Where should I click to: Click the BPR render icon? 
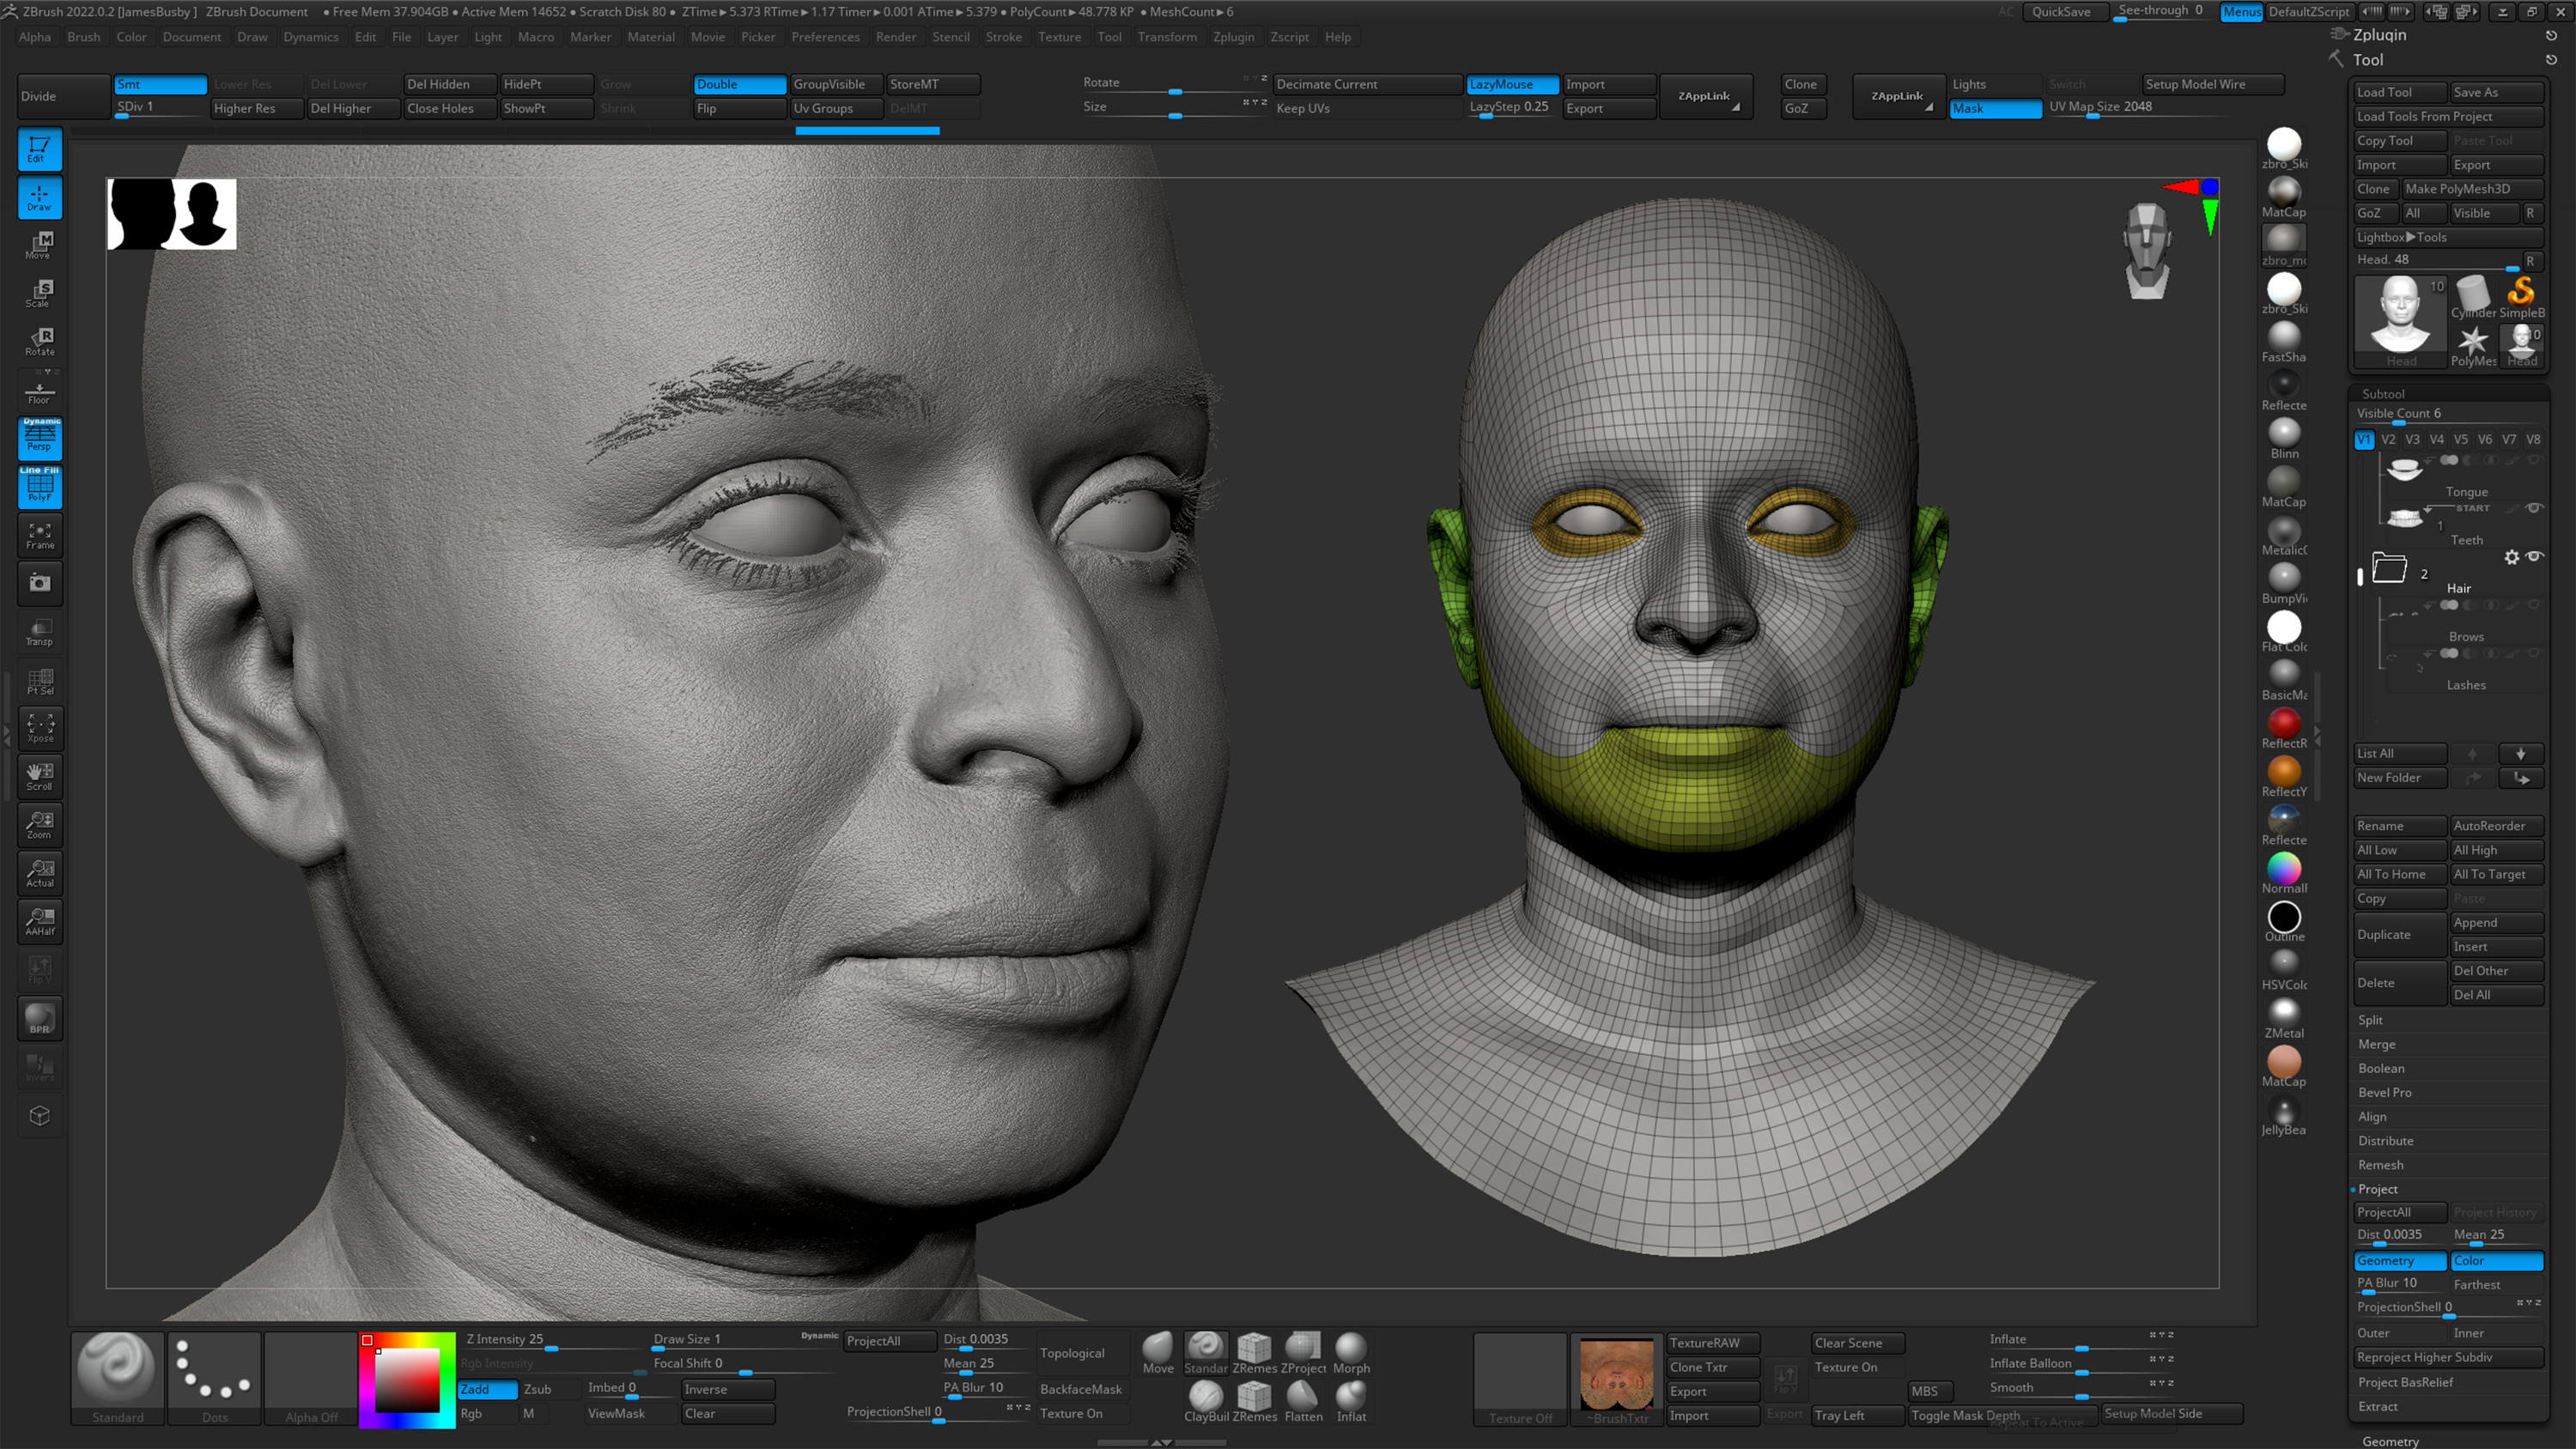[x=39, y=1018]
